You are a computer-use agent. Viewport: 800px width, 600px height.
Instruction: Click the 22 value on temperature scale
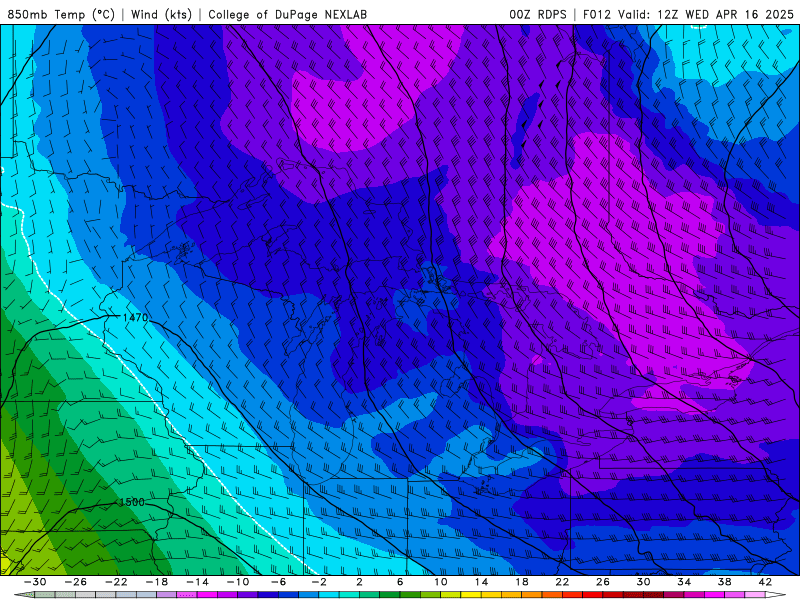[x=562, y=582]
